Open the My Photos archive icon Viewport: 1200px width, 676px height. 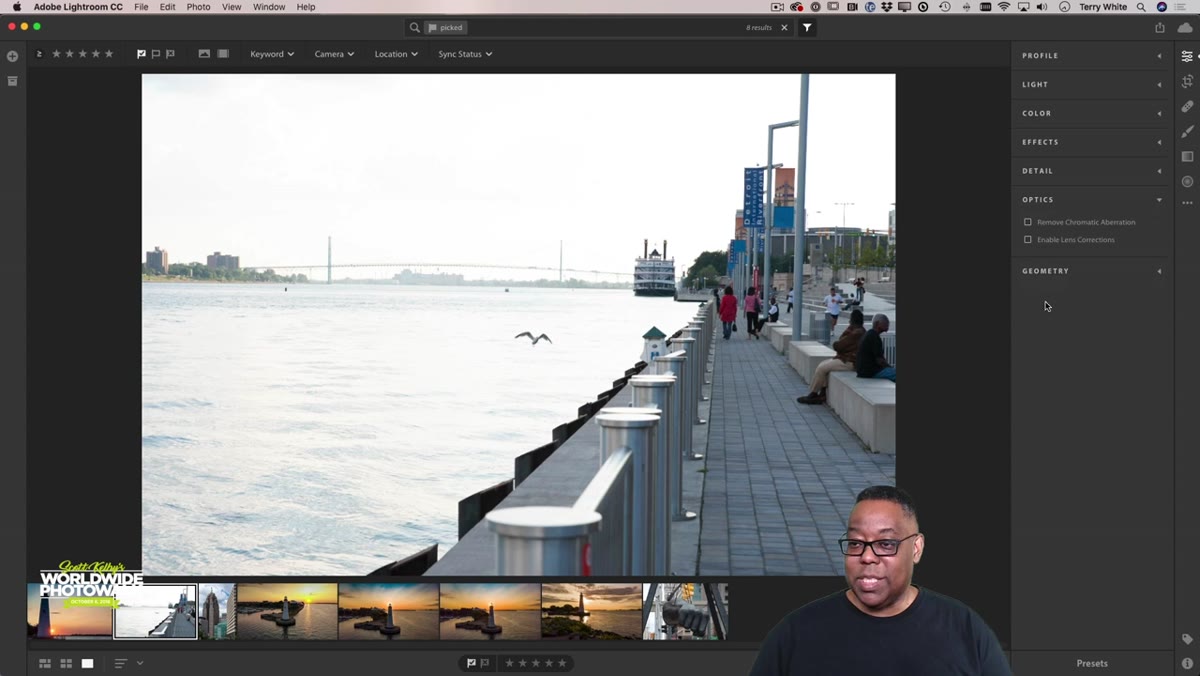tap(12, 81)
